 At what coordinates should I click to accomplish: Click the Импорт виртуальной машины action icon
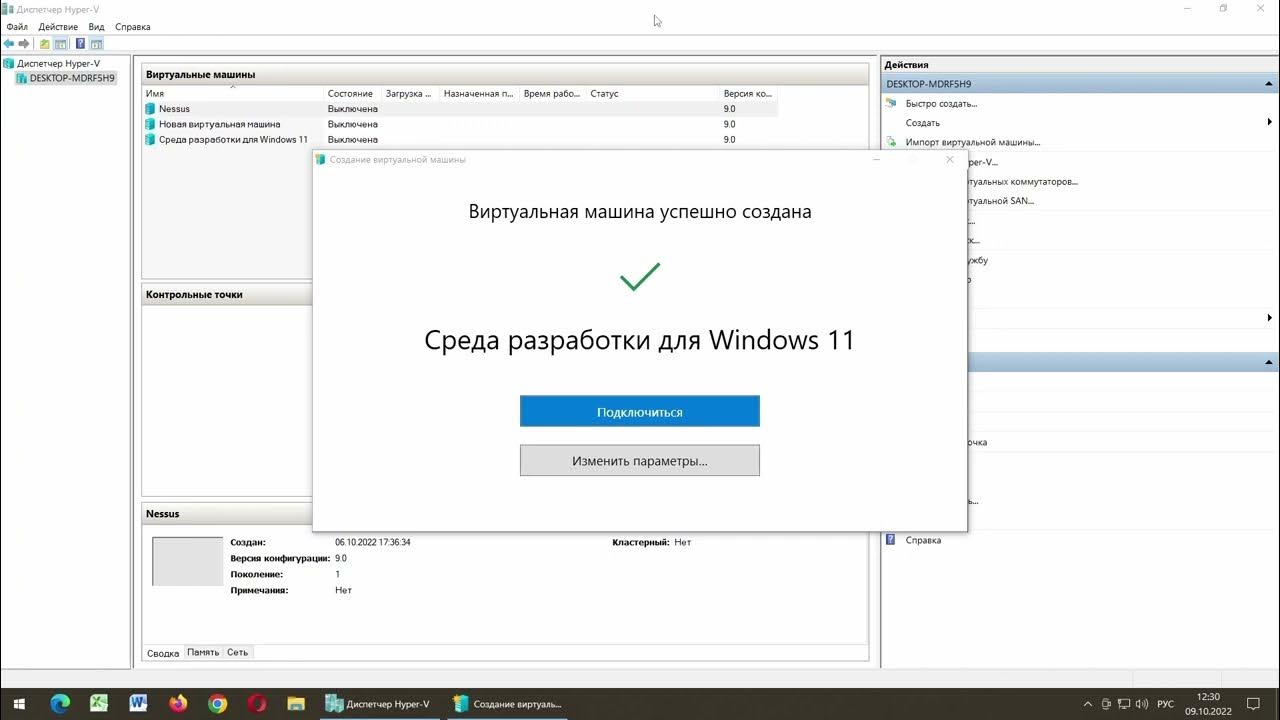pos(891,142)
